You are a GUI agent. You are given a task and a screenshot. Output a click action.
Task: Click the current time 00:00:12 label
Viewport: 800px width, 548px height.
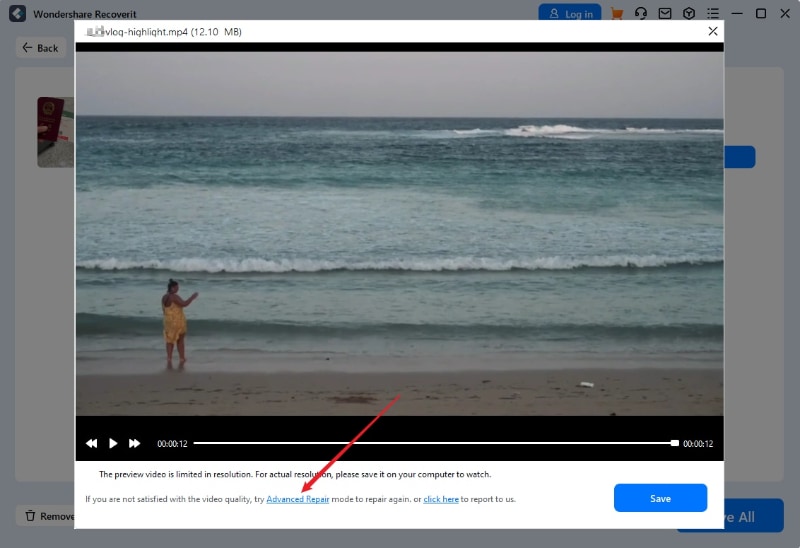(172, 444)
